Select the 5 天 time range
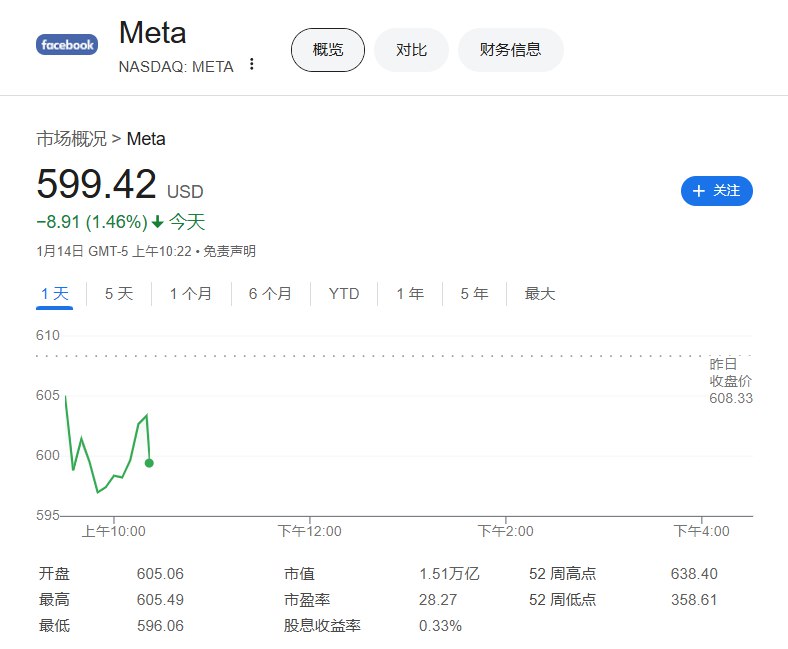Image resolution: width=788 pixels, height=649 pixels. [x=119, y=294]
